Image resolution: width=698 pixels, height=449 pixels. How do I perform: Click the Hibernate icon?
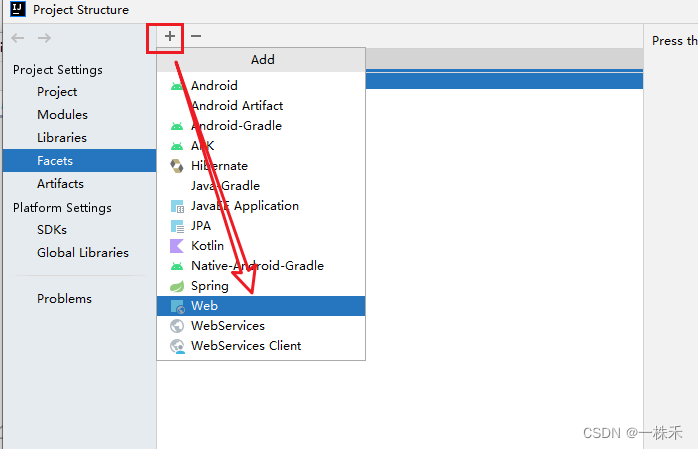point(177,166)
